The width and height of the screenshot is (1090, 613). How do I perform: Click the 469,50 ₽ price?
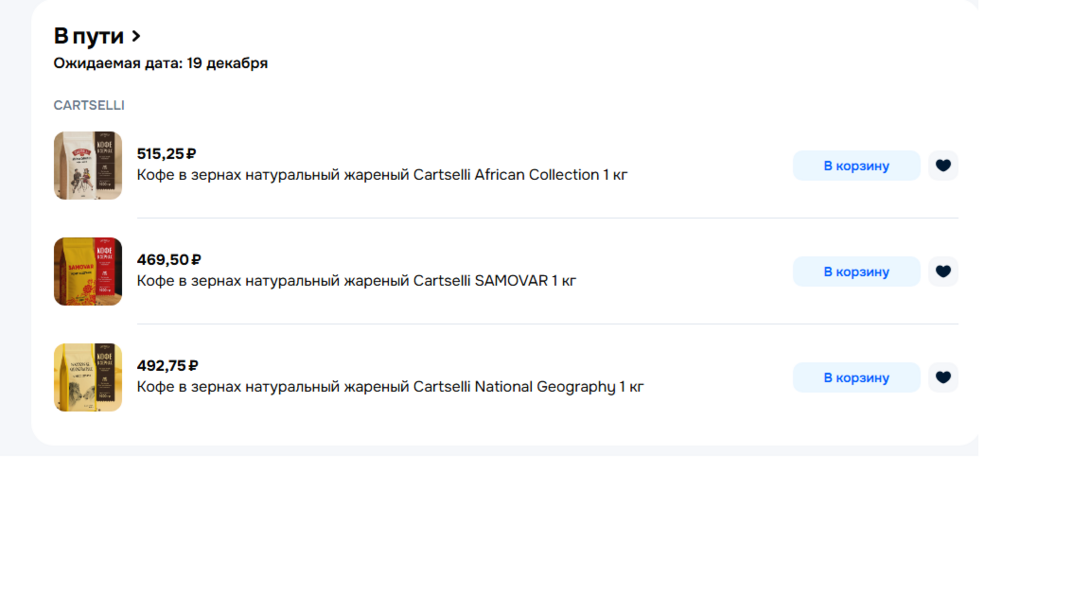[169, 260]
